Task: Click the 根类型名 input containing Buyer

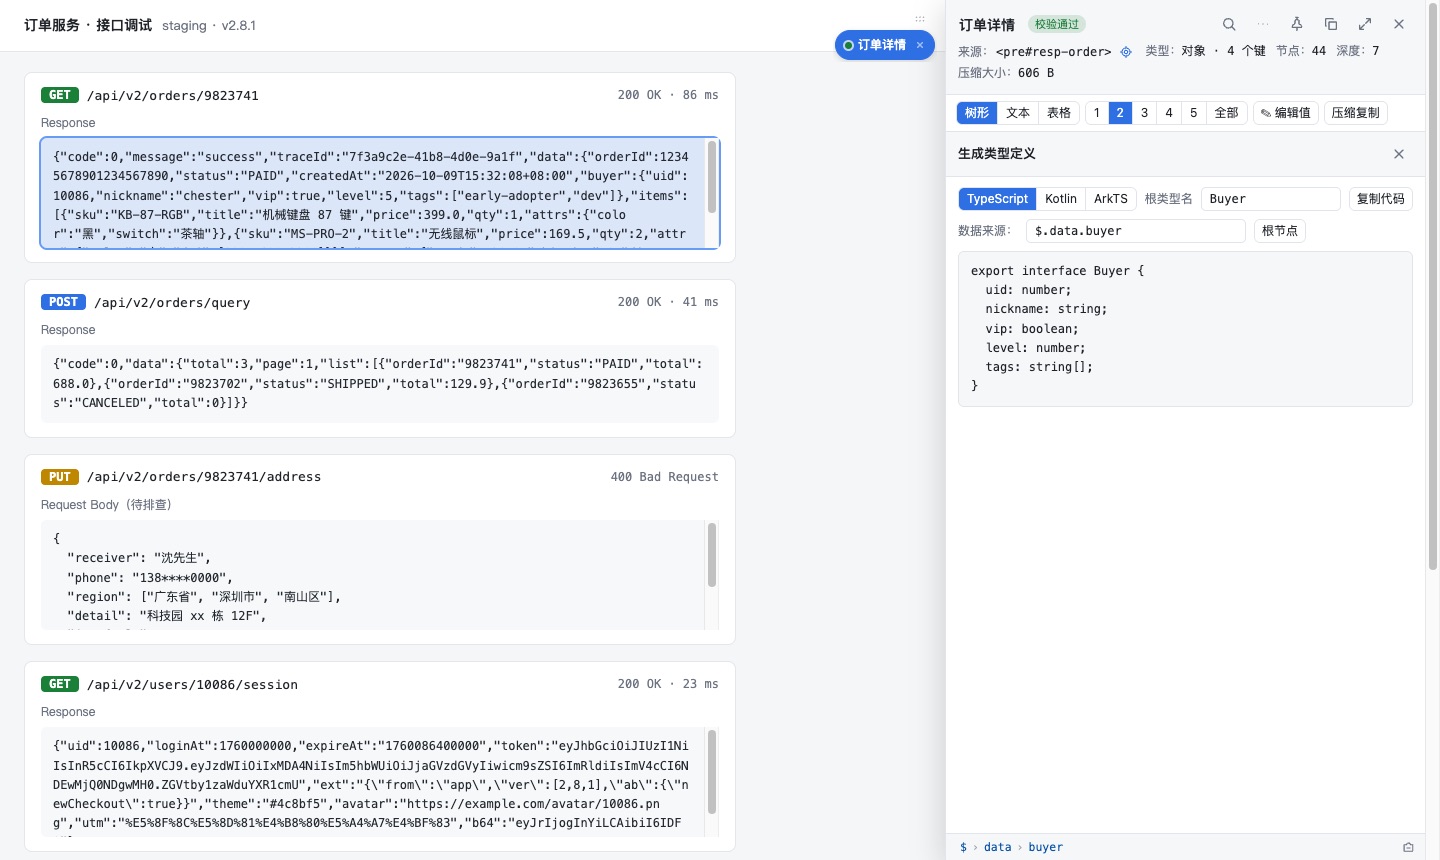Action: pyautogui.click(x=1270, y=199)
